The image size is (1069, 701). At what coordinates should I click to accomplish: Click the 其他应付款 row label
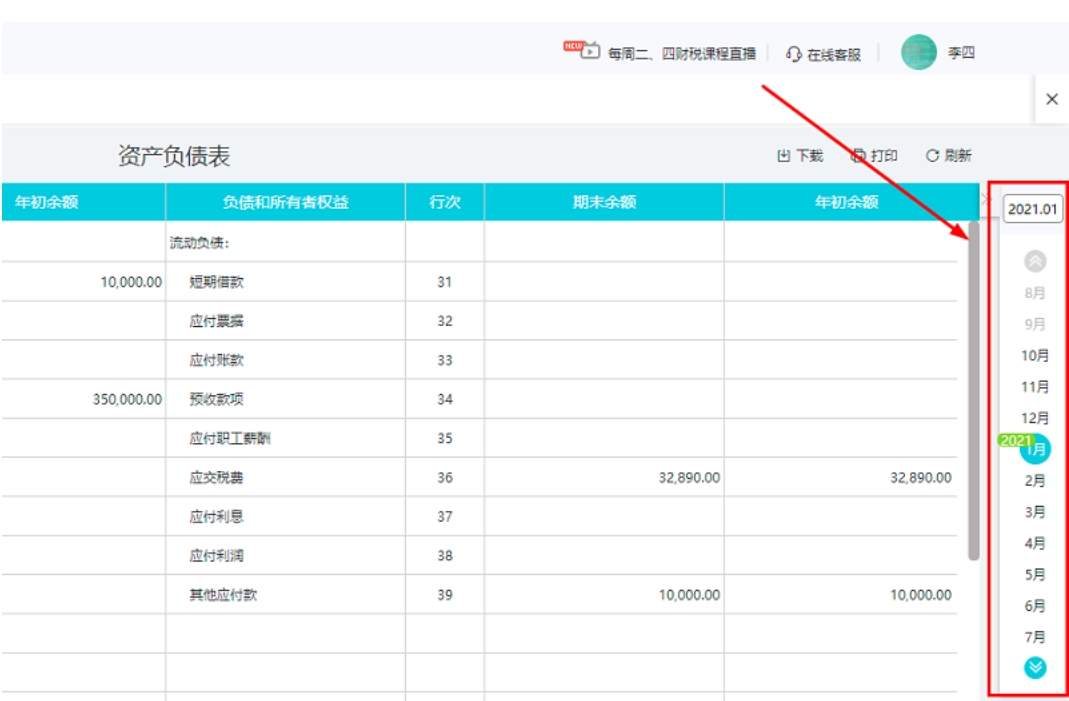[223, 595]
